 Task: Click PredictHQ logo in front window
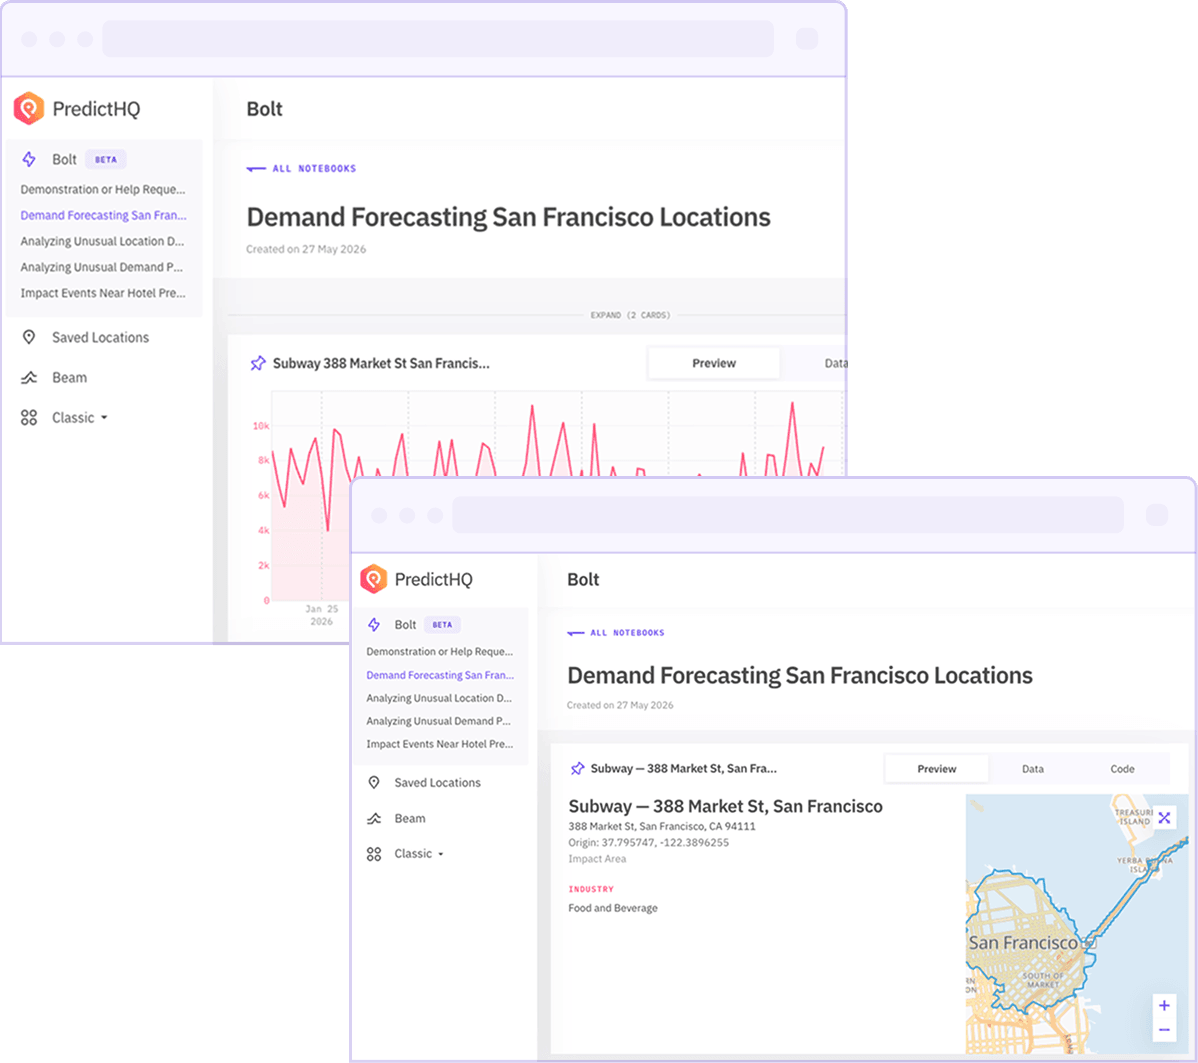pyautogui.click(x=416, y=579)
